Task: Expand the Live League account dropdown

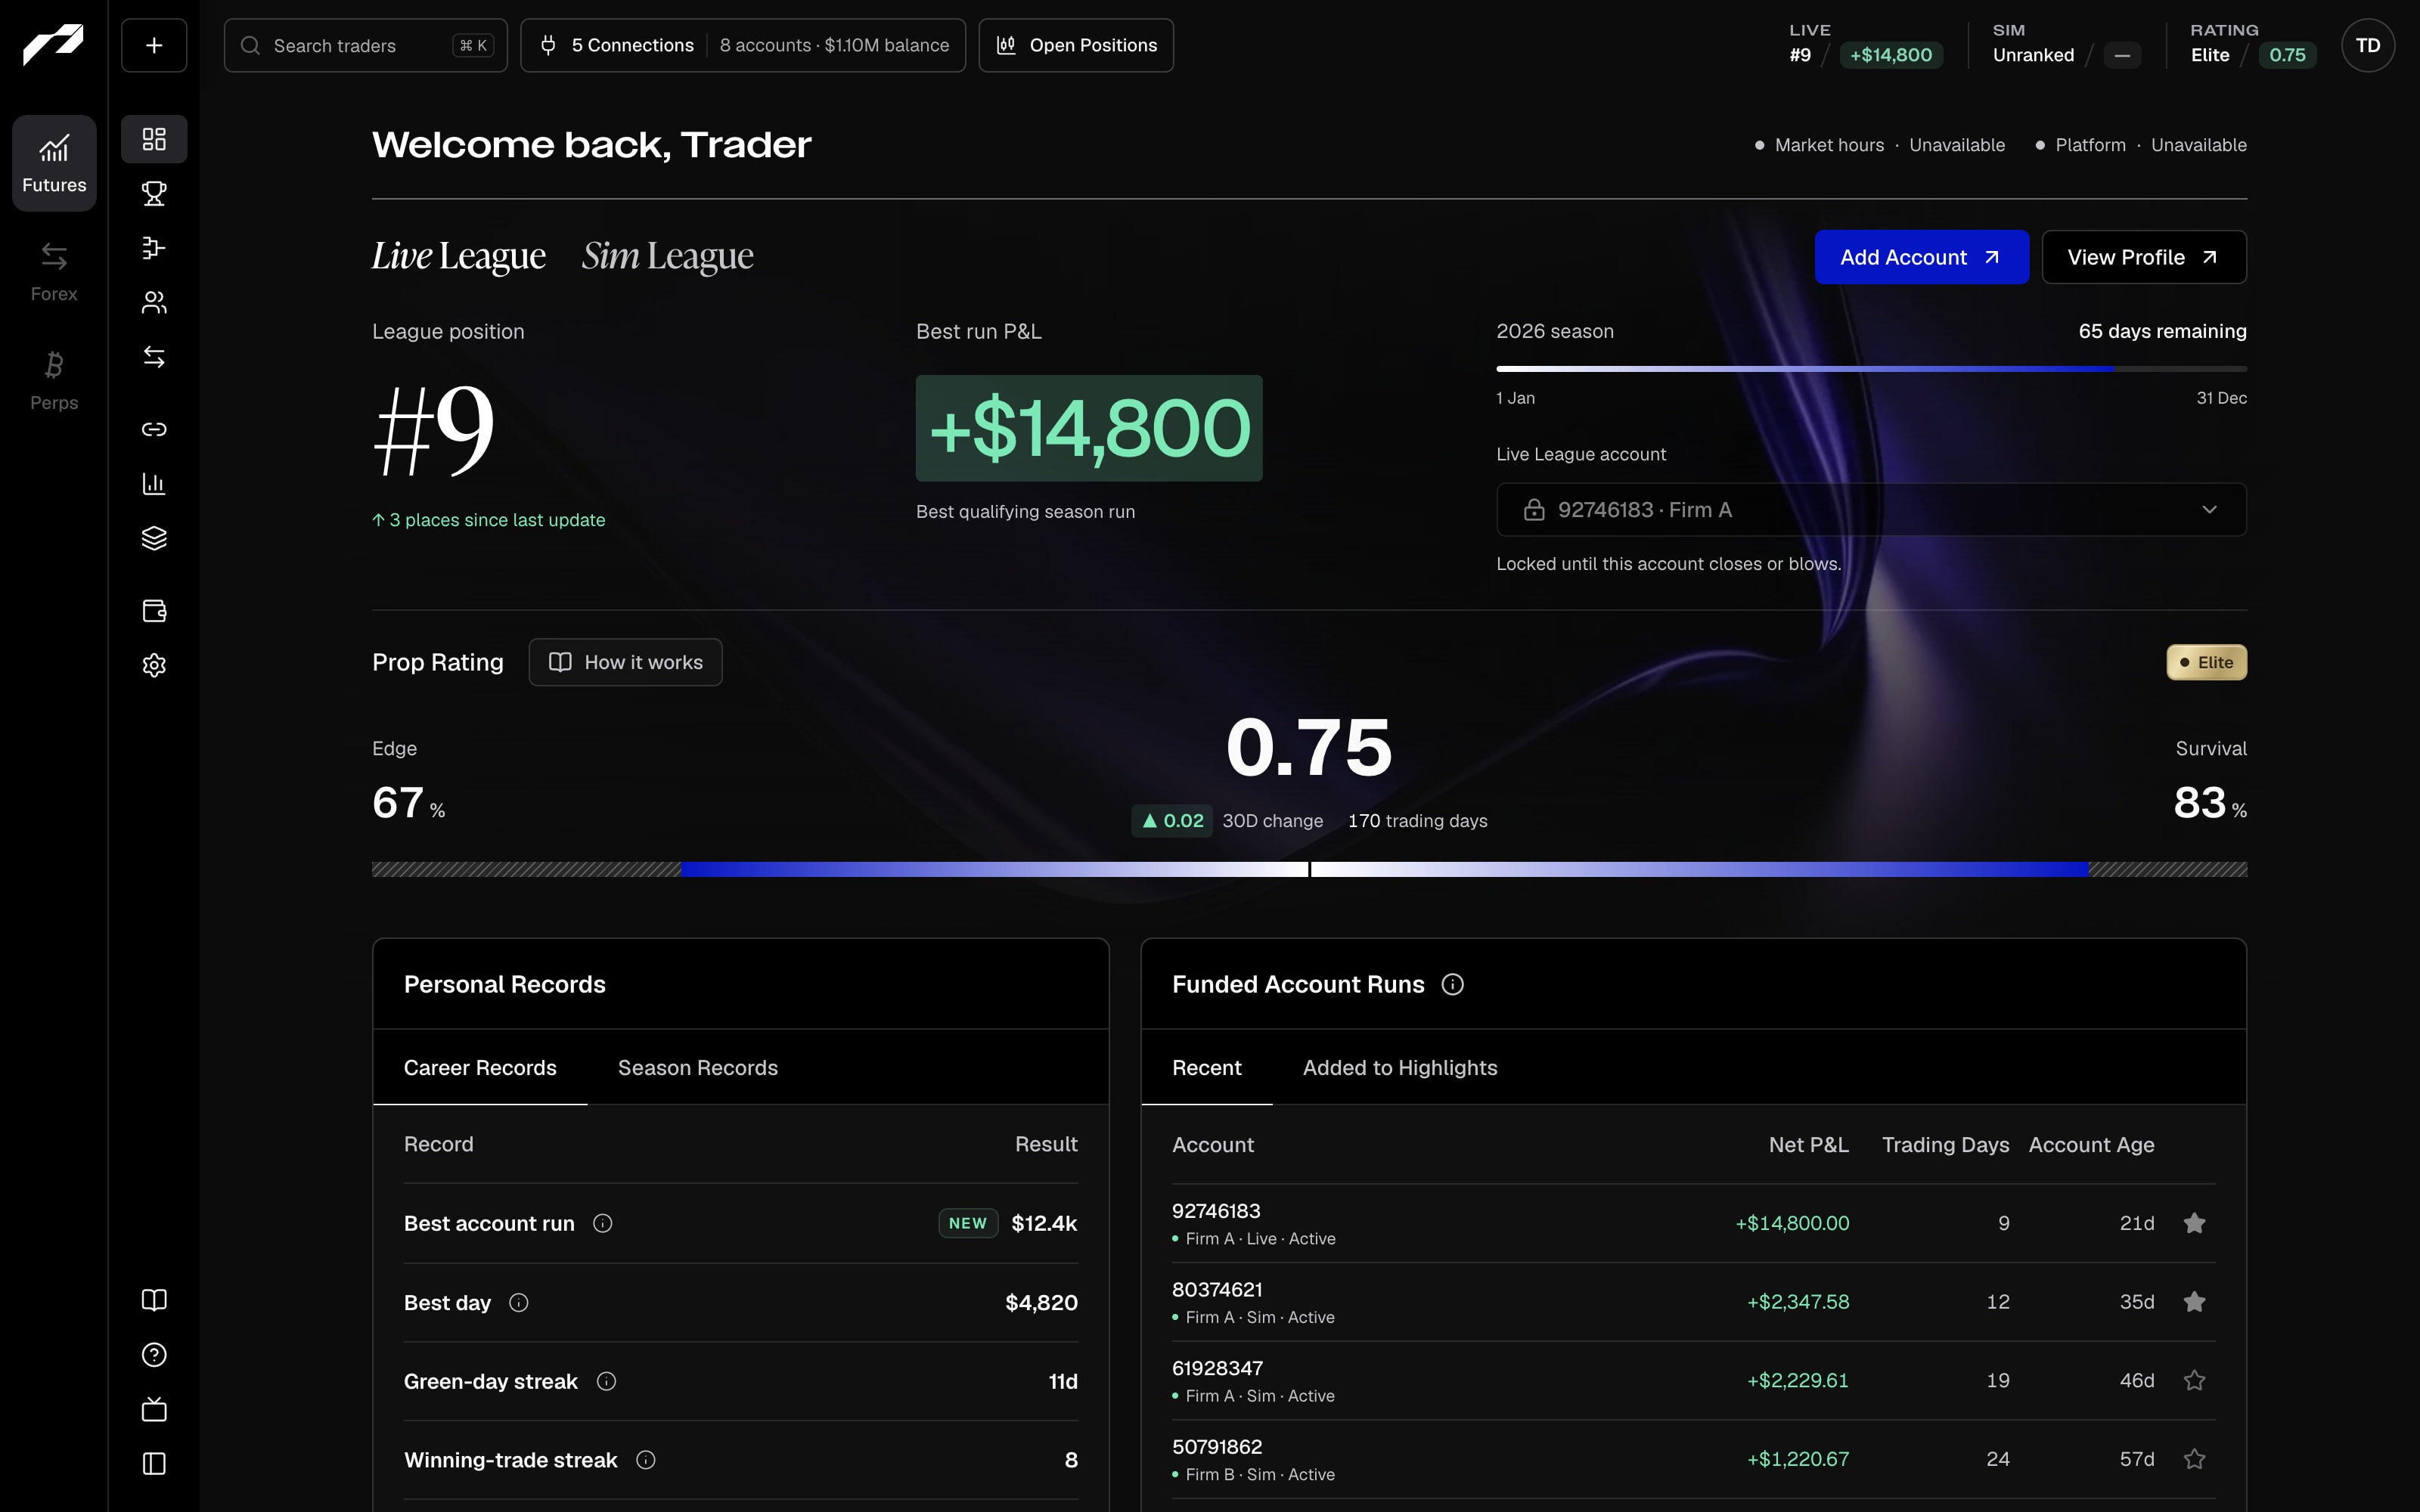Action: tap(1871, 510)
